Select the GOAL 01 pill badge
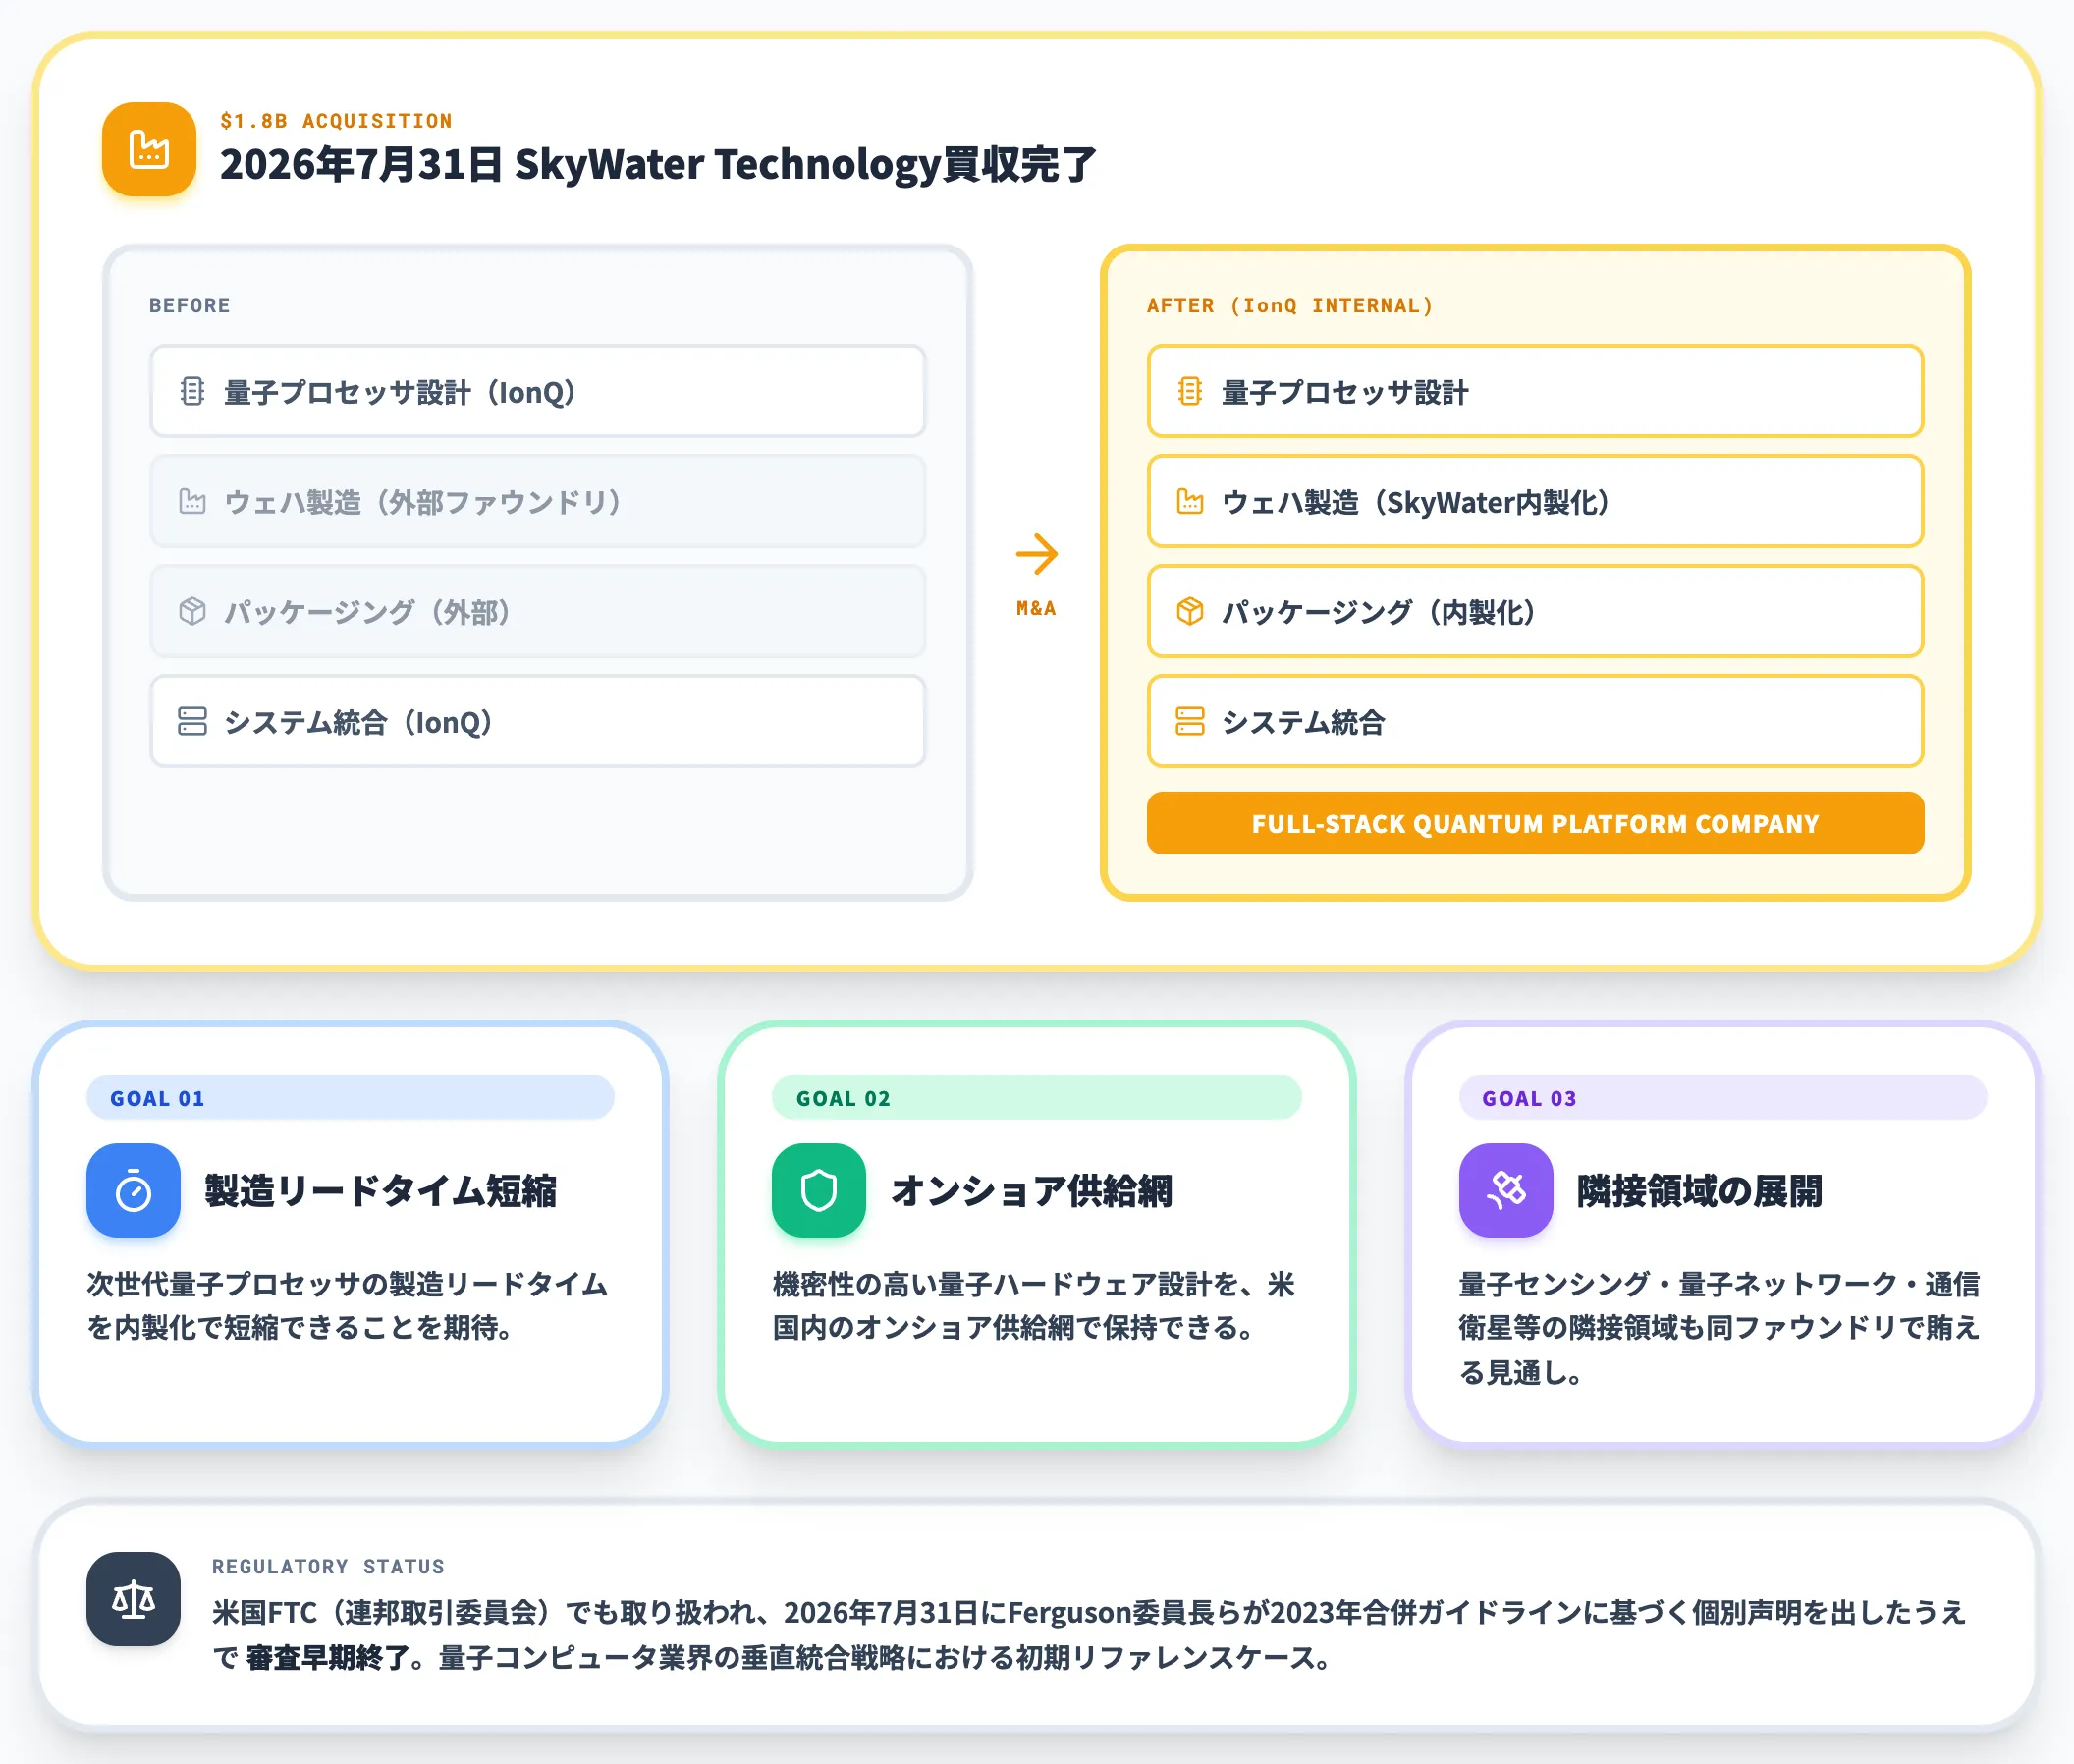This screenshot has height=1764, width=2074. pyautogui.click(x=350, y=1098)
